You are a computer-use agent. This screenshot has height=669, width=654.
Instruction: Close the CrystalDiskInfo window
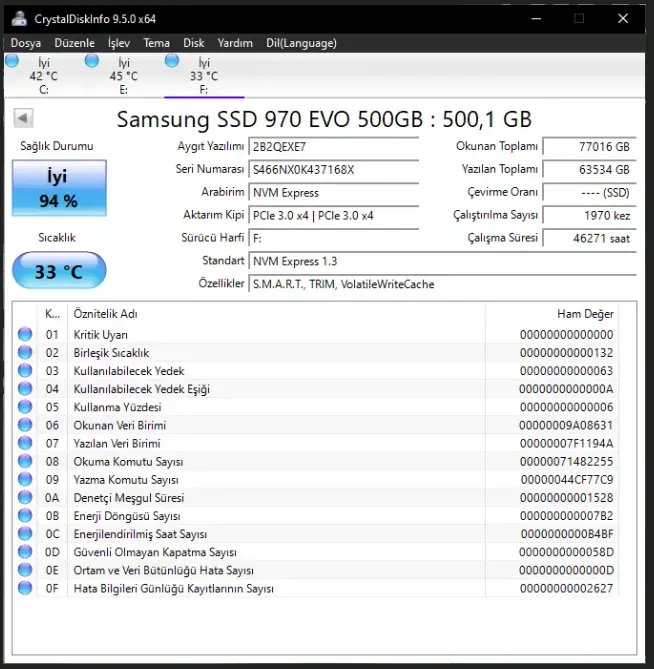pos(623,18)
